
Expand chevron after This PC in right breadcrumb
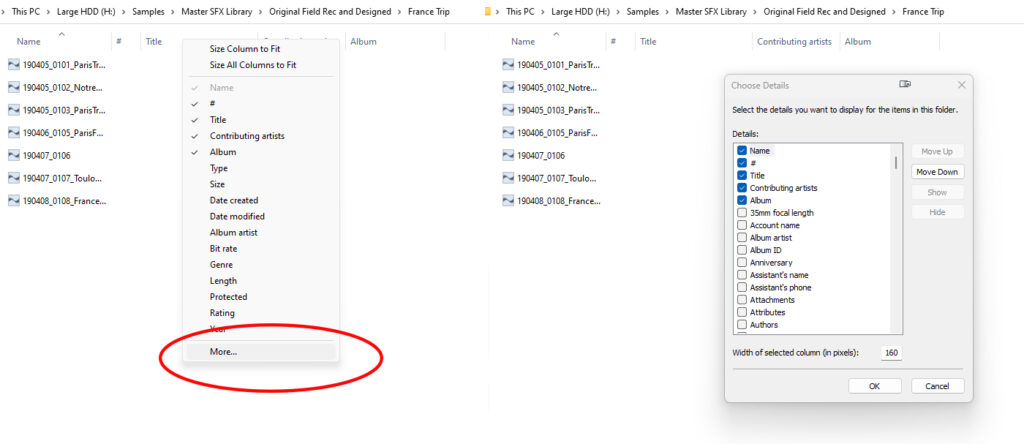click(x=544, y=12)
